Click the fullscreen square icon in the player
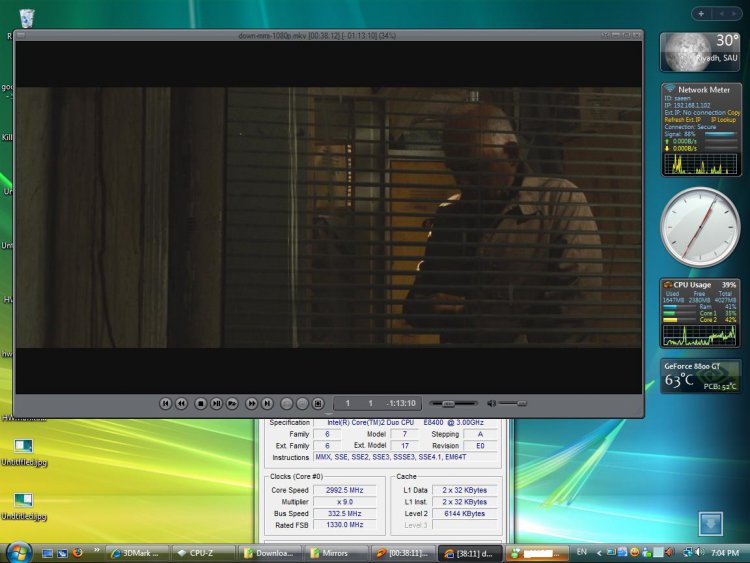750x563 pixels. click(x=318, y=403)
